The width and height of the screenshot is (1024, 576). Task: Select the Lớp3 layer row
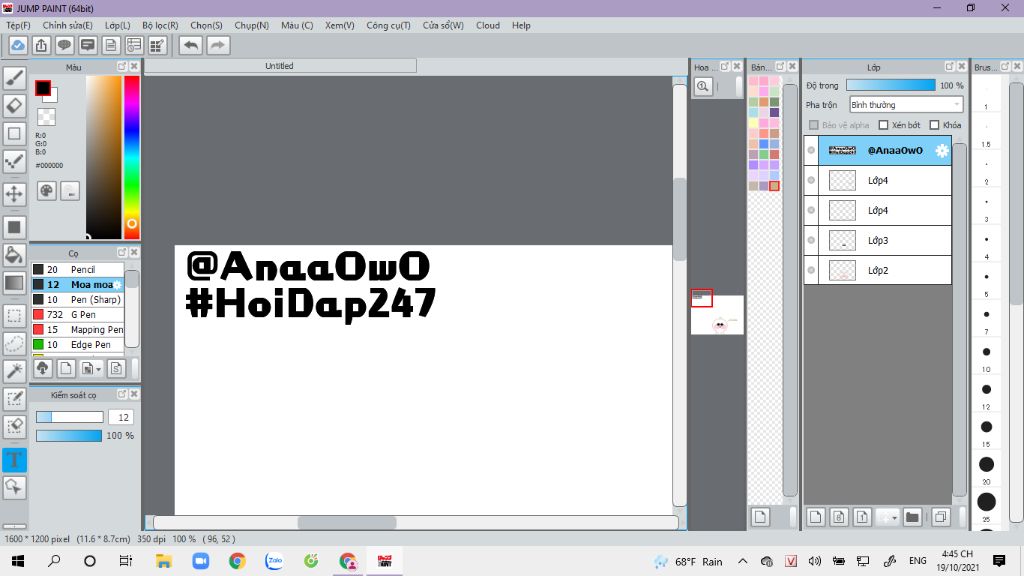click(878, 240)
